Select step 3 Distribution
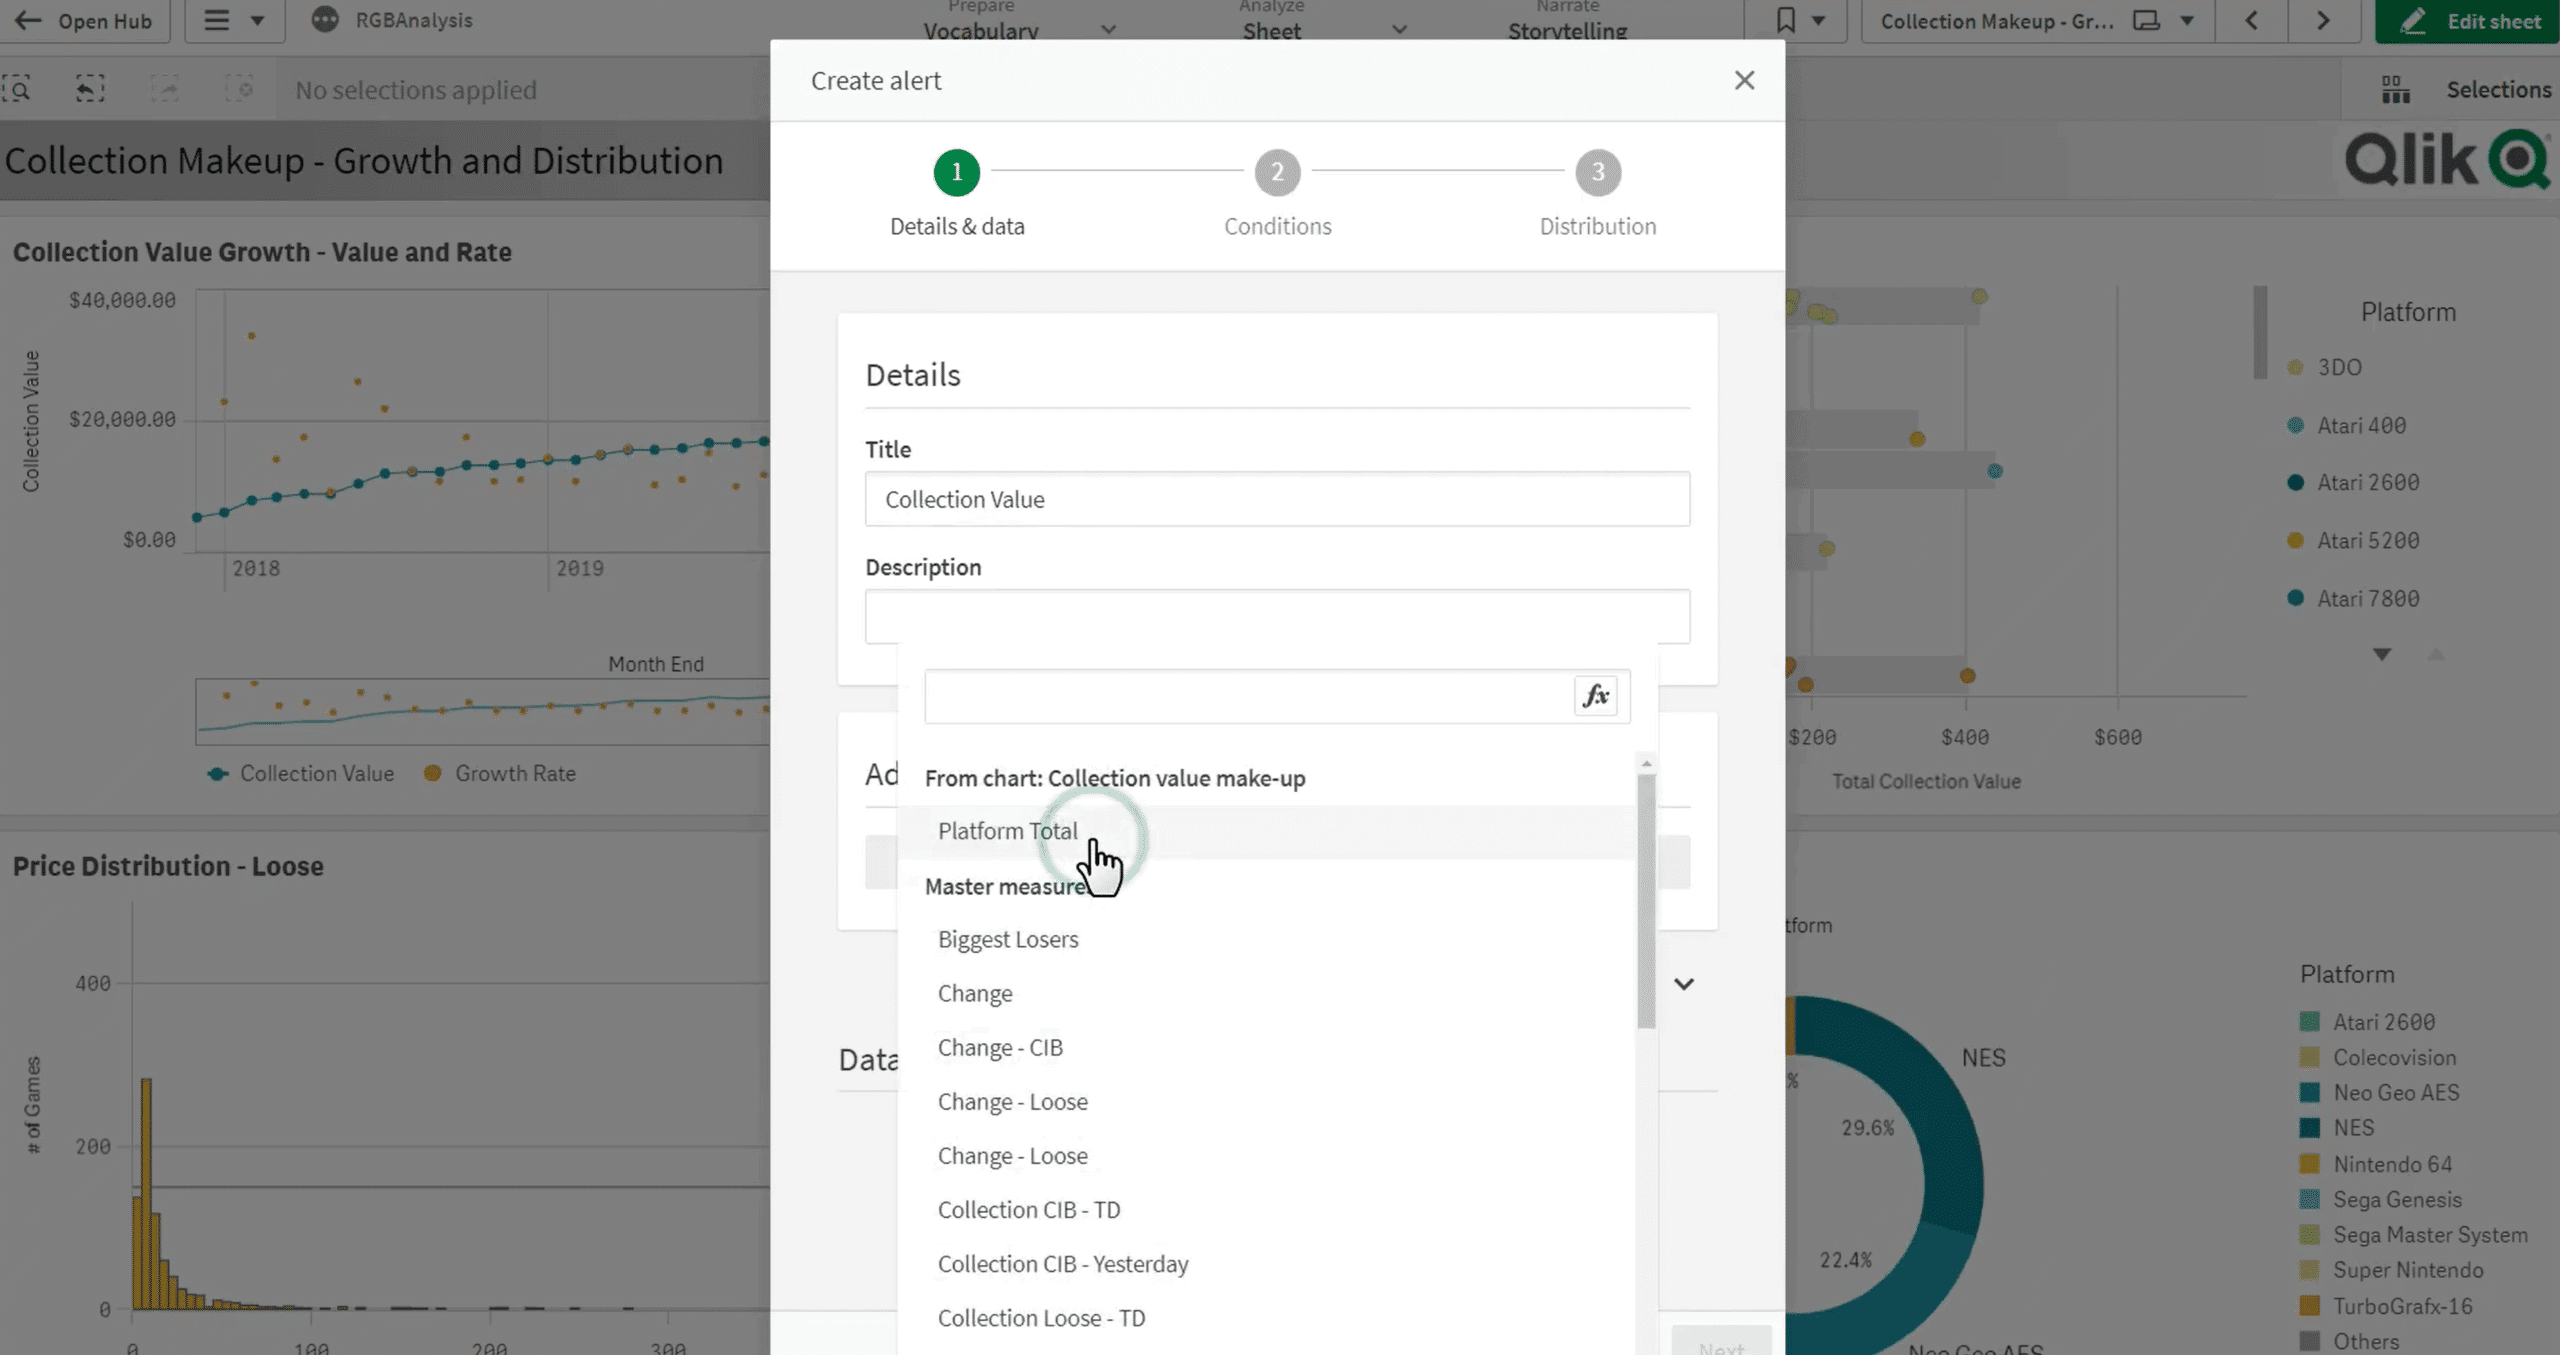Screen dimensions: 2560x1355 [1597, 195]
